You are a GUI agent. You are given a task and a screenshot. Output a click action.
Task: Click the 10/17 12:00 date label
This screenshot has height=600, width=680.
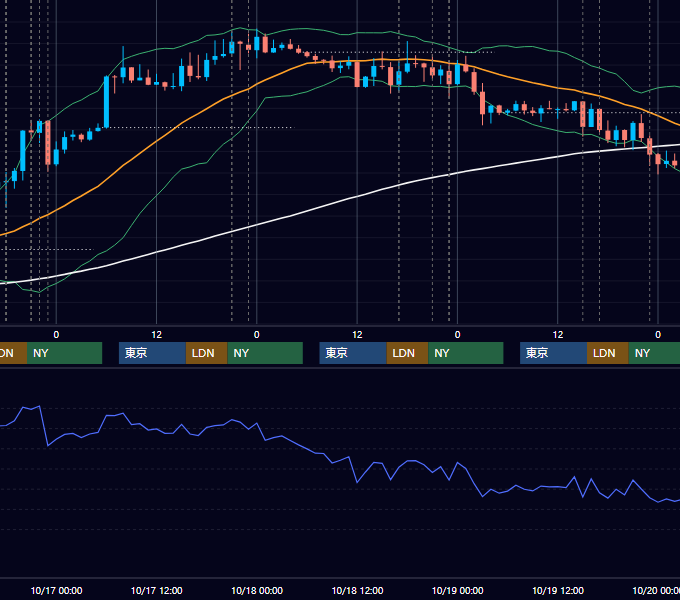coord(157,590)
